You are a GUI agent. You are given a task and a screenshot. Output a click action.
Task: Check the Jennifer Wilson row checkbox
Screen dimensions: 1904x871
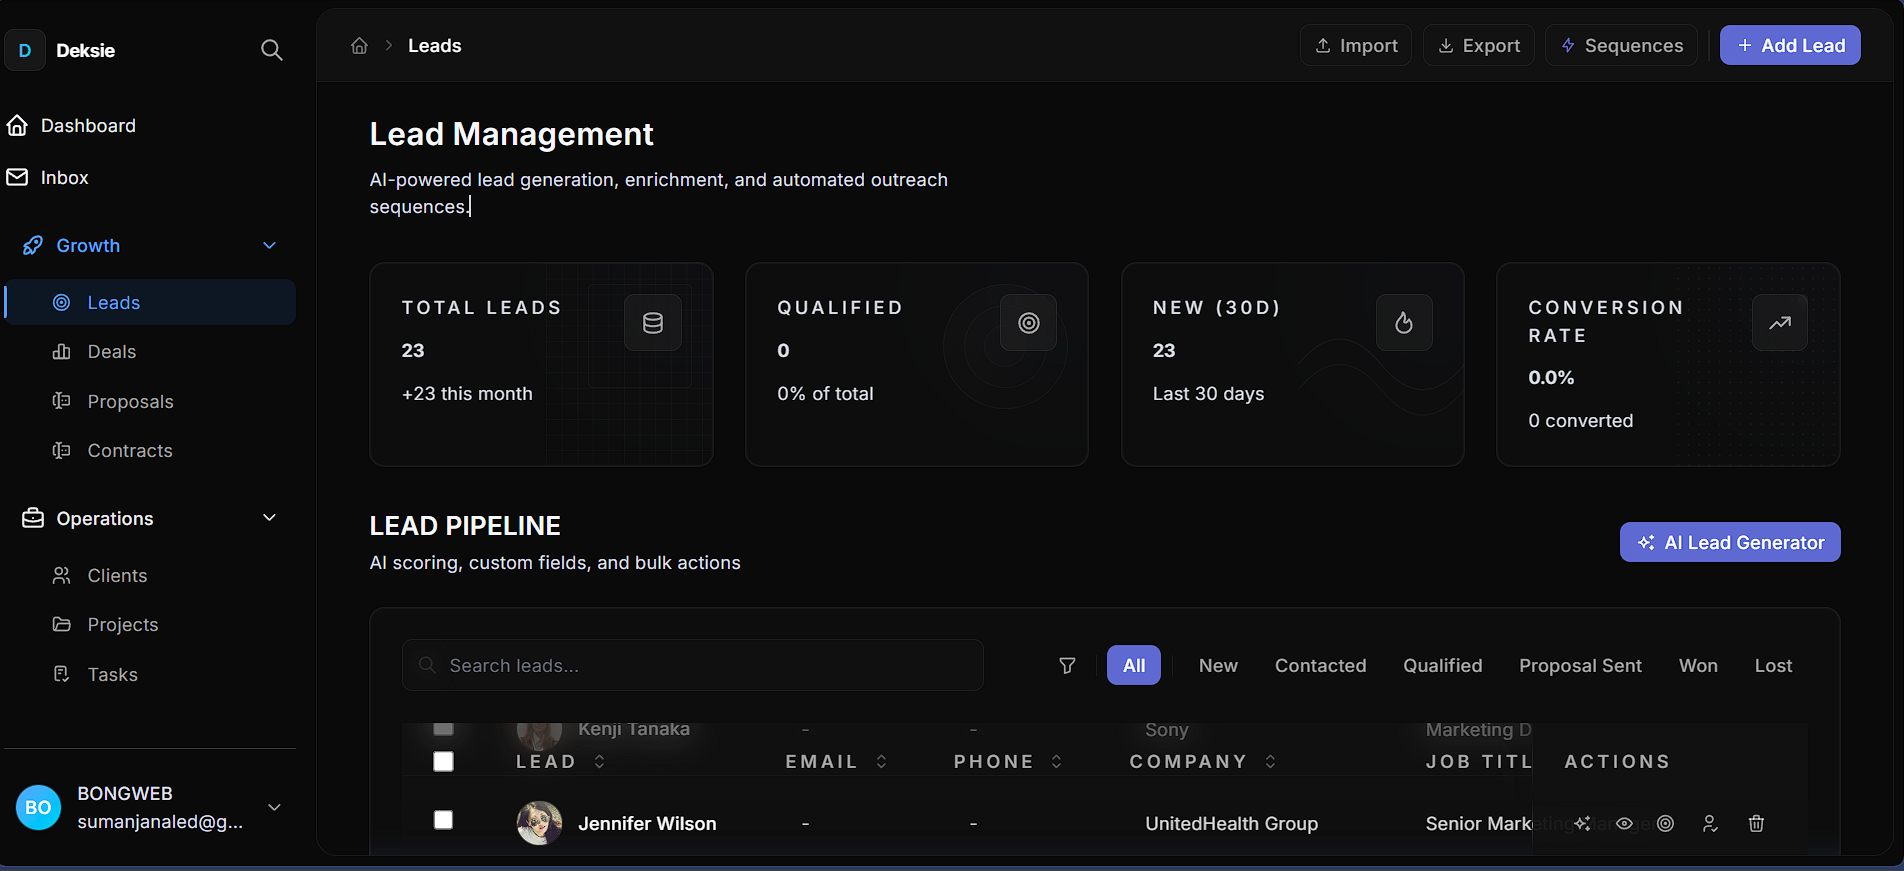(x=443, y=820)
